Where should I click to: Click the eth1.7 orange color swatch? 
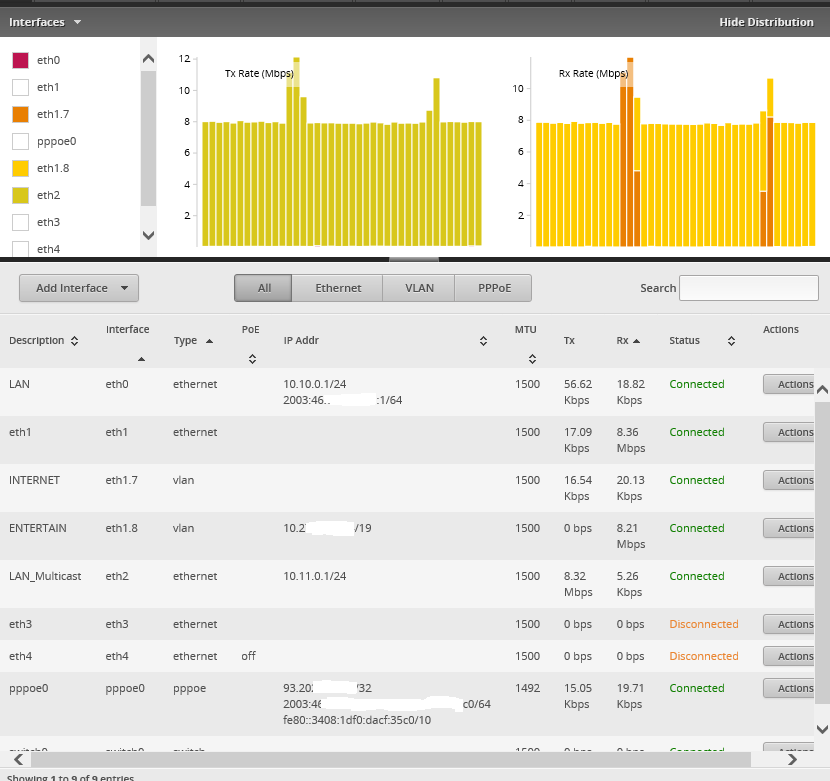tap(20, 115)
